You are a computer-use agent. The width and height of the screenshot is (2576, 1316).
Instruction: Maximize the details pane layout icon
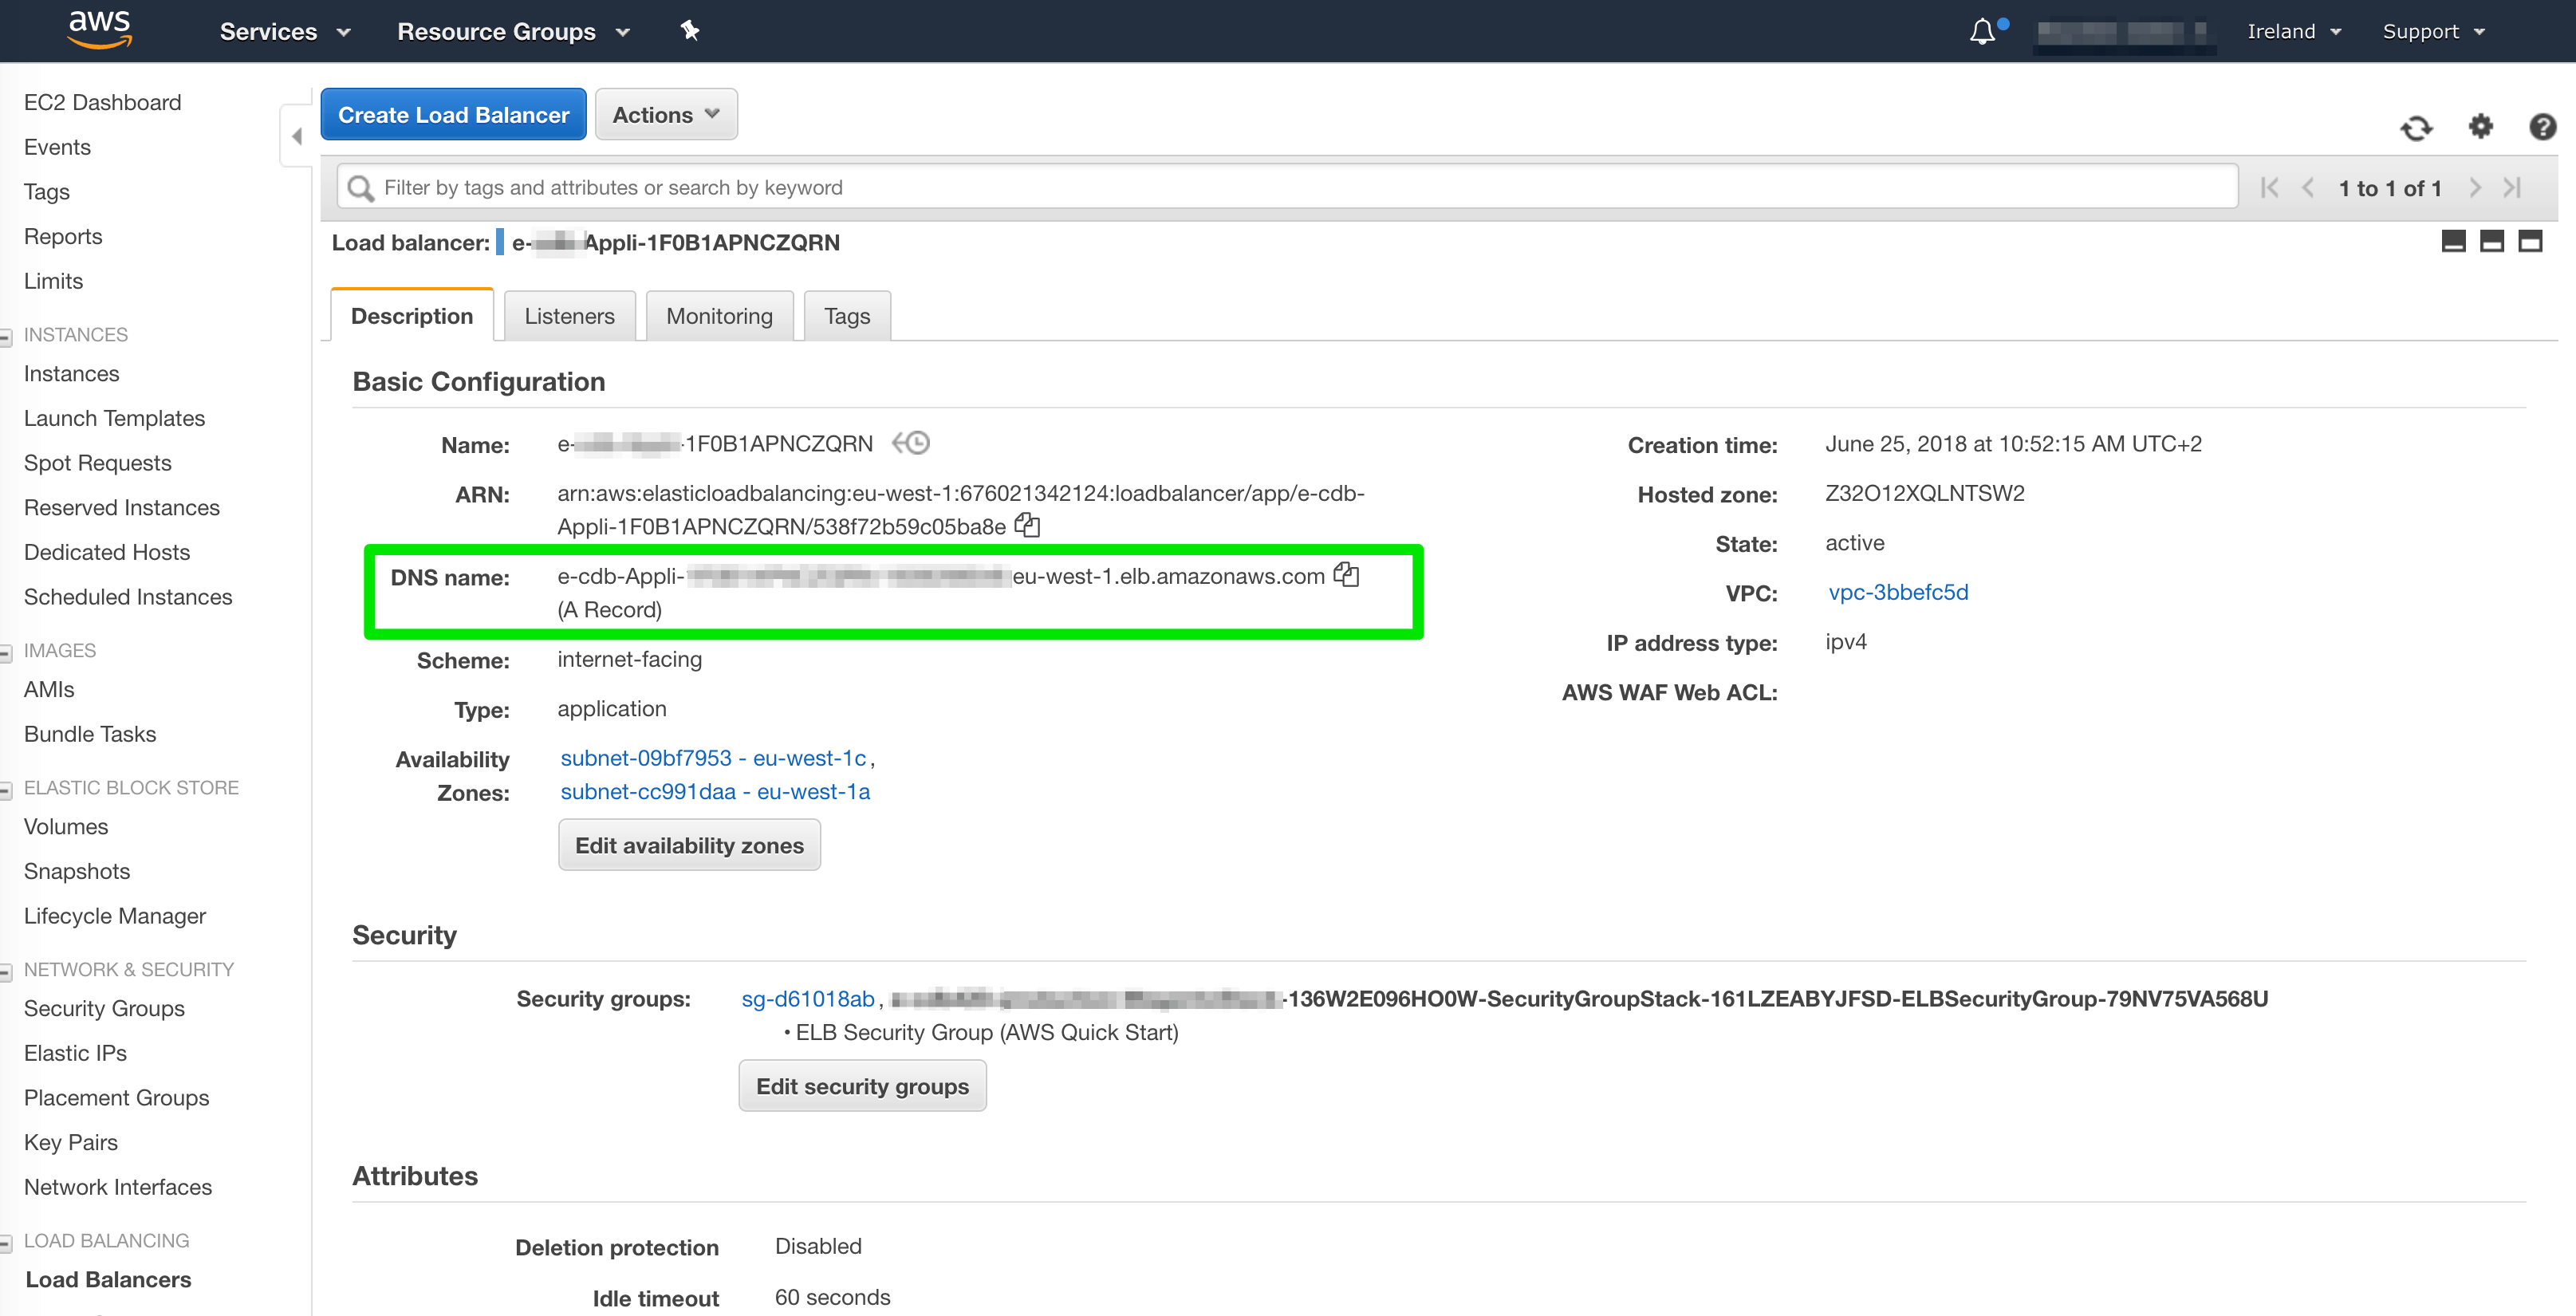click(2530, 241)
